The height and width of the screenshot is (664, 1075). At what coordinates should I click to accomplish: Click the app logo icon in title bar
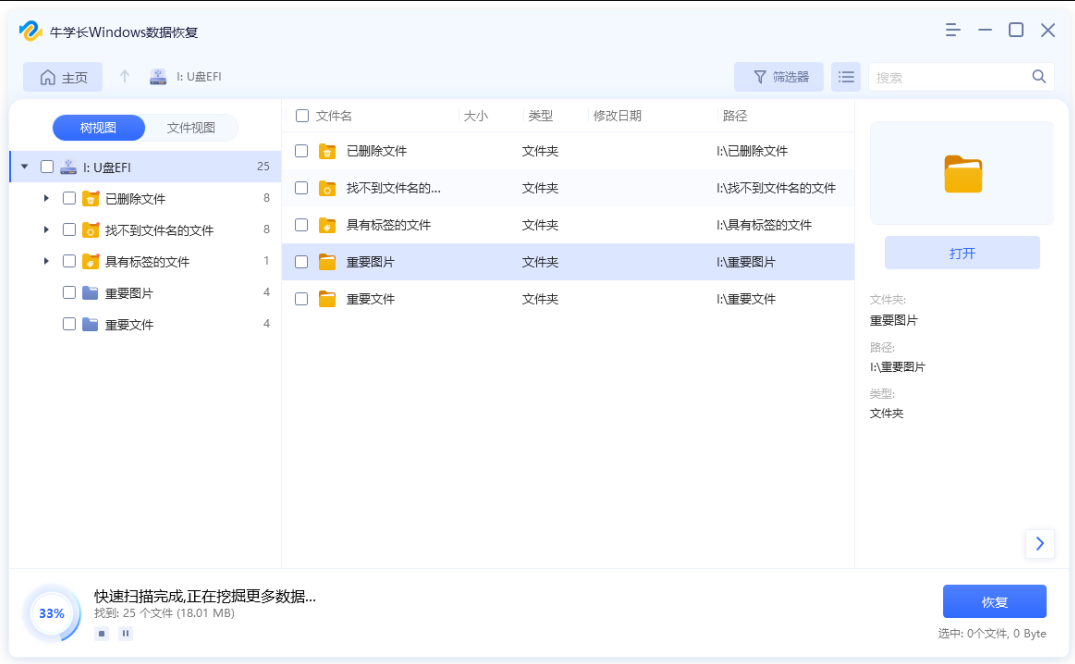click(31, 31)
